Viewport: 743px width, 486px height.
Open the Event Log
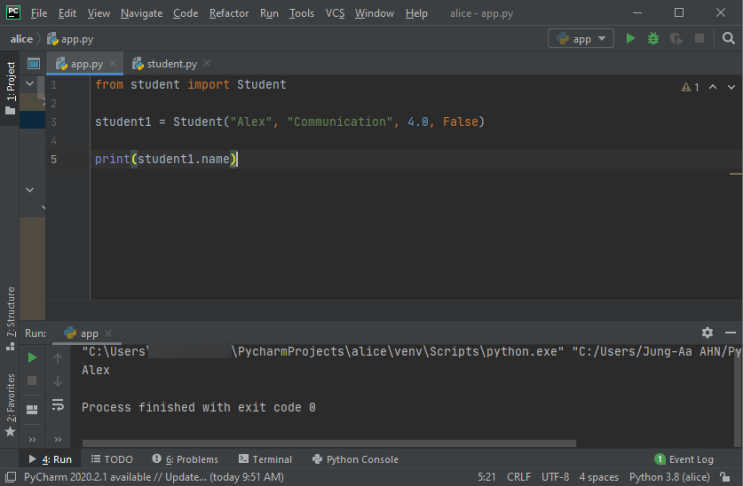click(684, 459)
